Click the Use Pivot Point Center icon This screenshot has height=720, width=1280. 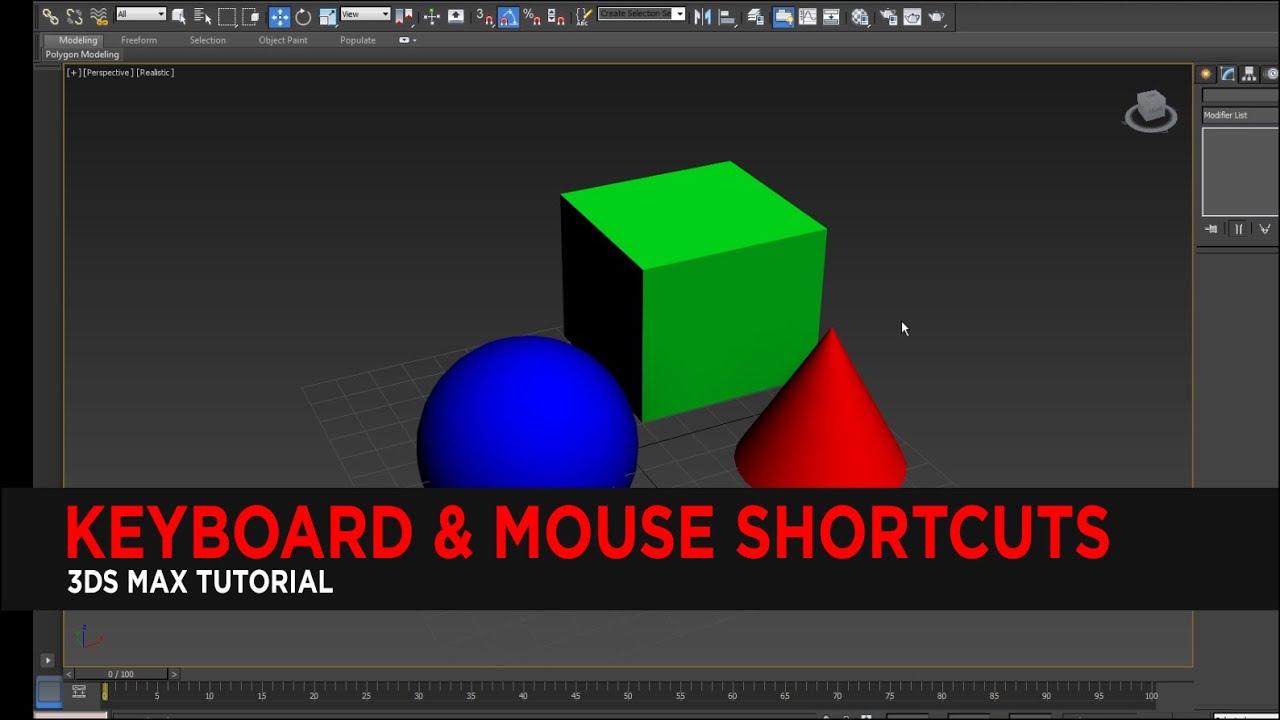403,16
